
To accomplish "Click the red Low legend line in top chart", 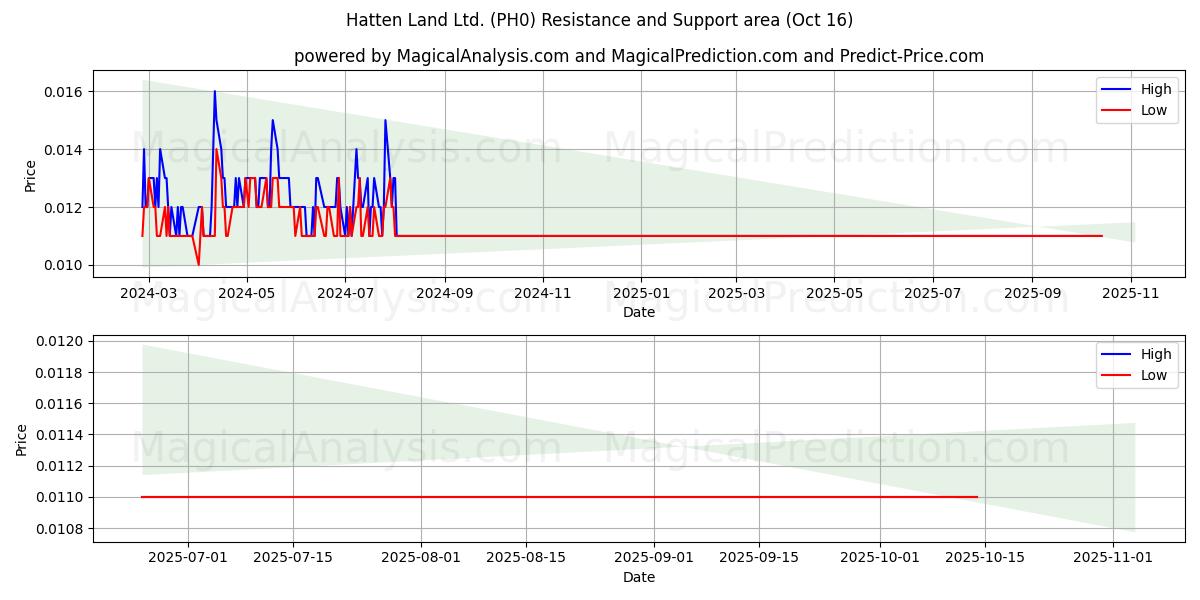I will [x=1117, y=110].
